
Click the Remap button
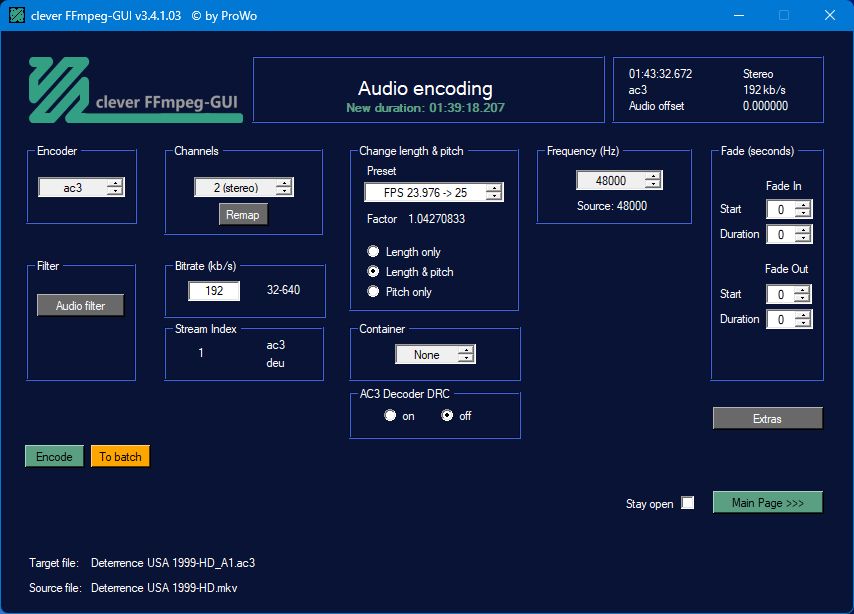click(x=243, y=215)
